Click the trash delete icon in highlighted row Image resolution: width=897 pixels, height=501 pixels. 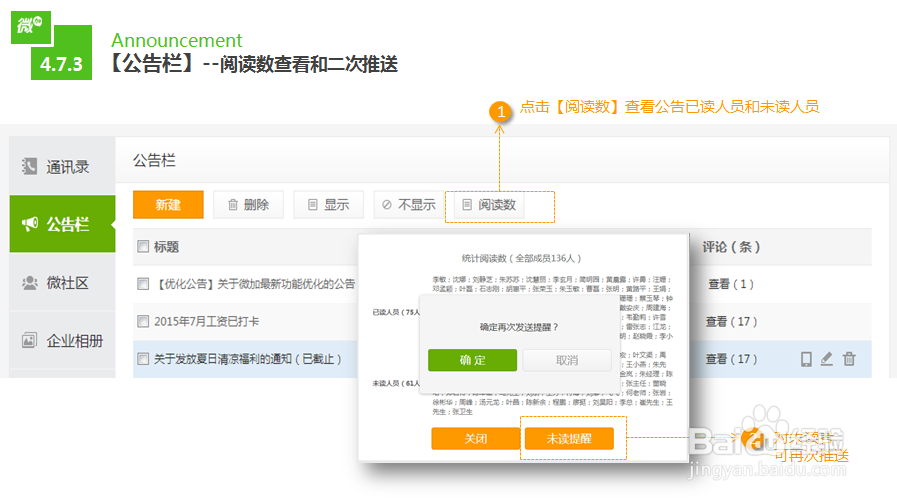850,359
